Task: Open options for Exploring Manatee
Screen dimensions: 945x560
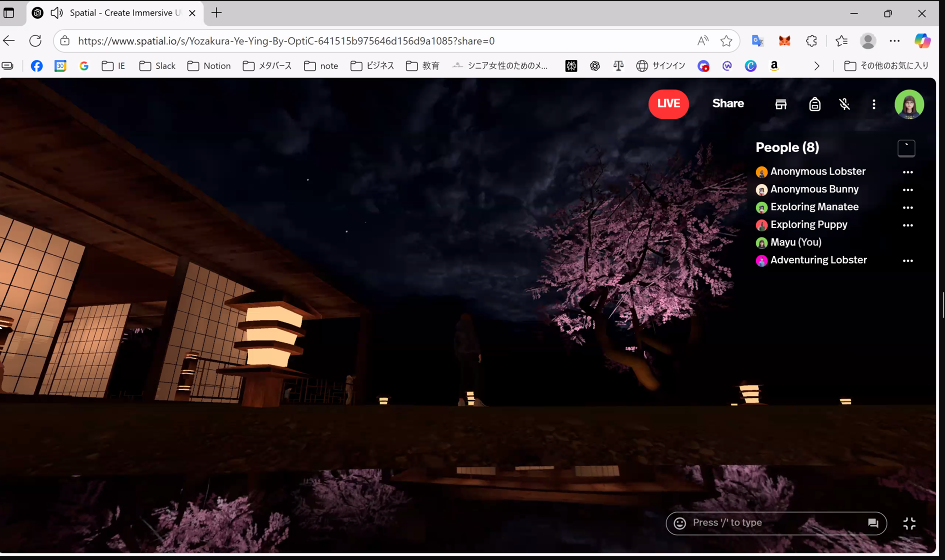Action: [908, 208]
